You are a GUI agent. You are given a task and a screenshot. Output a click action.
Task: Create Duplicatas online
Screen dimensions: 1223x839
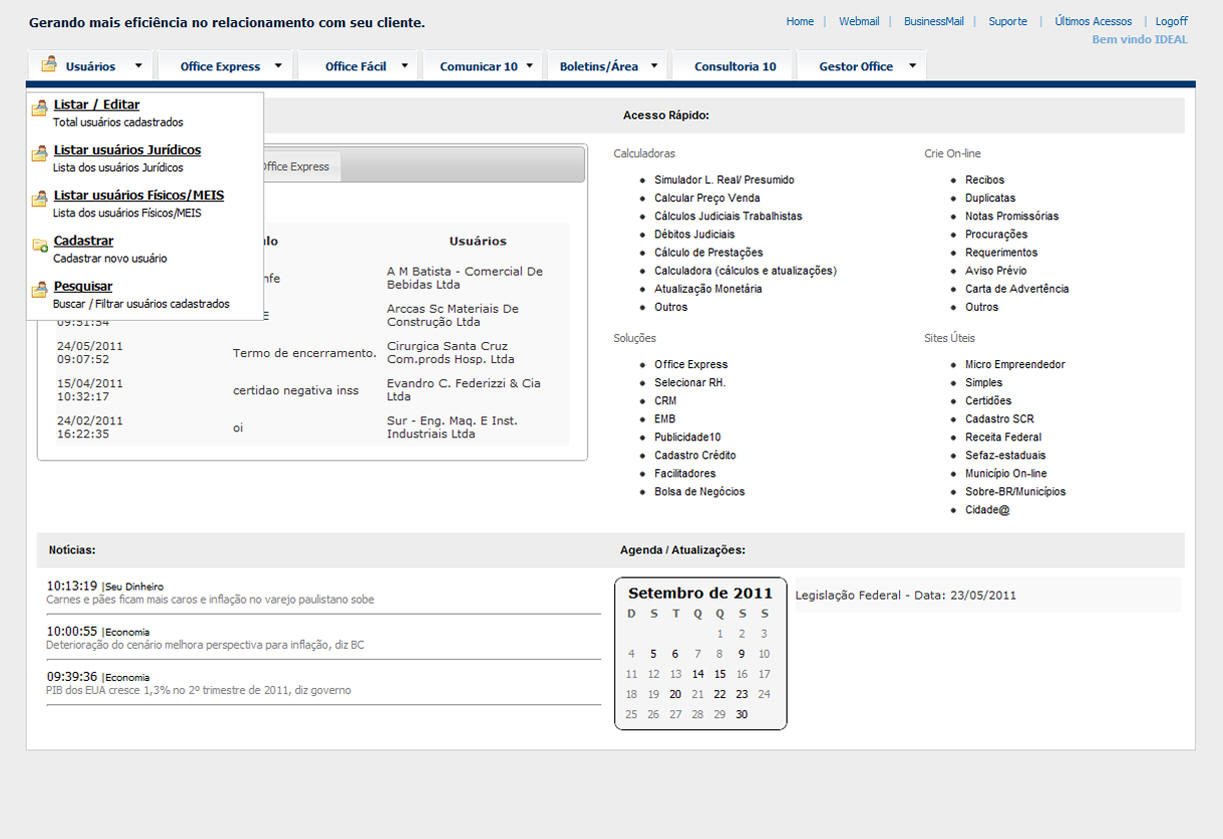990,198
